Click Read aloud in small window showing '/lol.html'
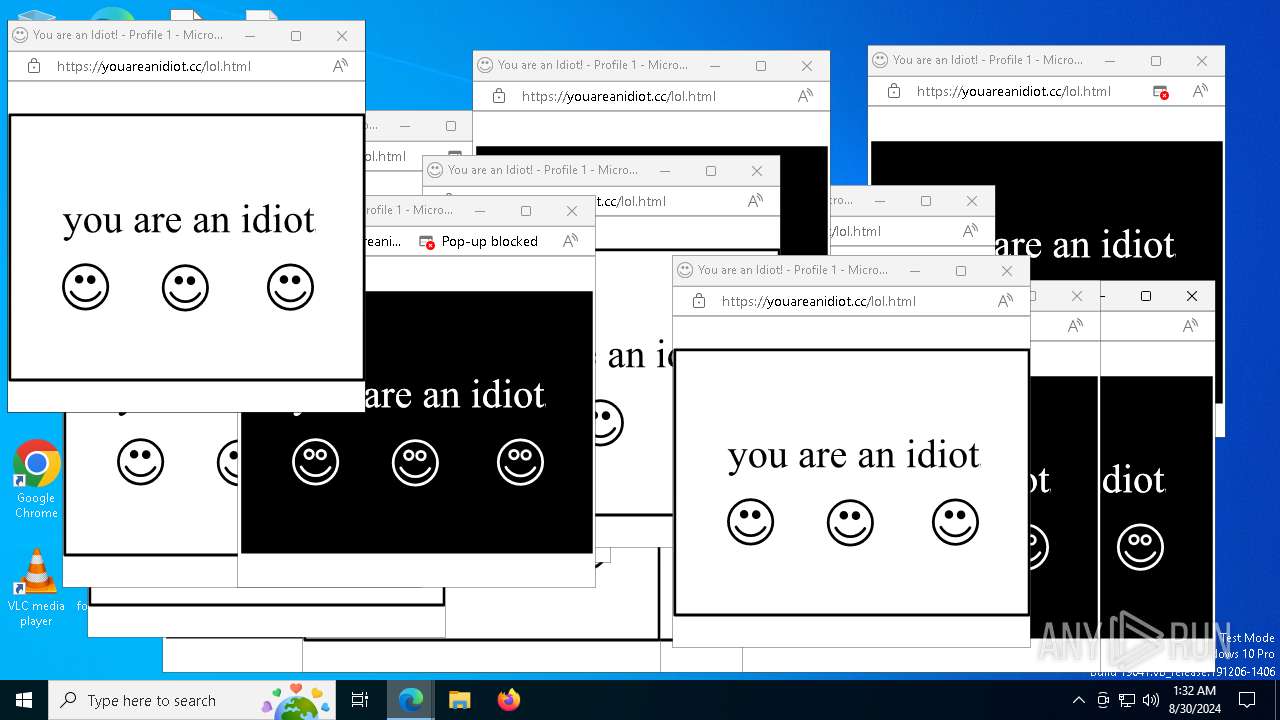The width and height of the screenshot is (1280, 720). pos(970,231)
